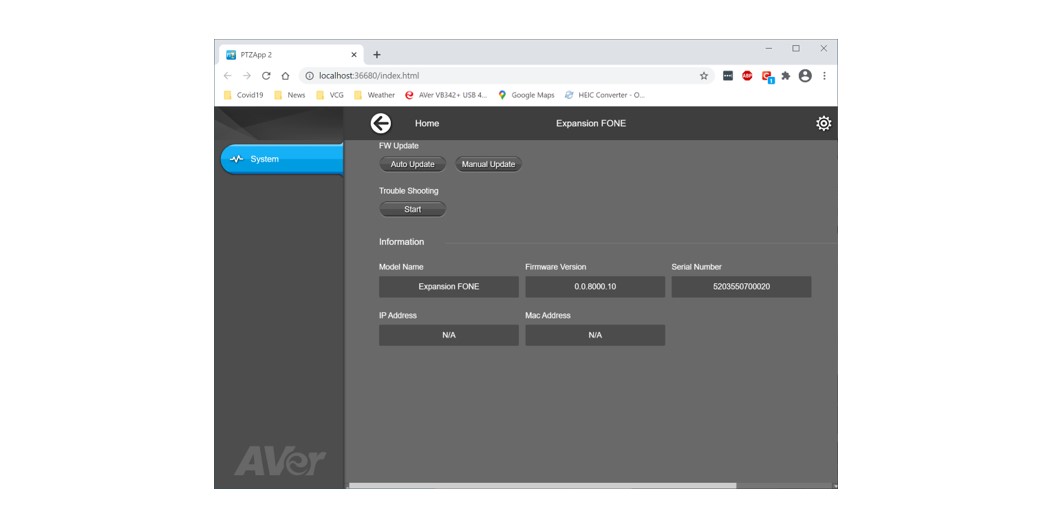Screen dimensions: 1052x527
Task: Click the back arrow icon beside Home
Action: pos(380,124)
